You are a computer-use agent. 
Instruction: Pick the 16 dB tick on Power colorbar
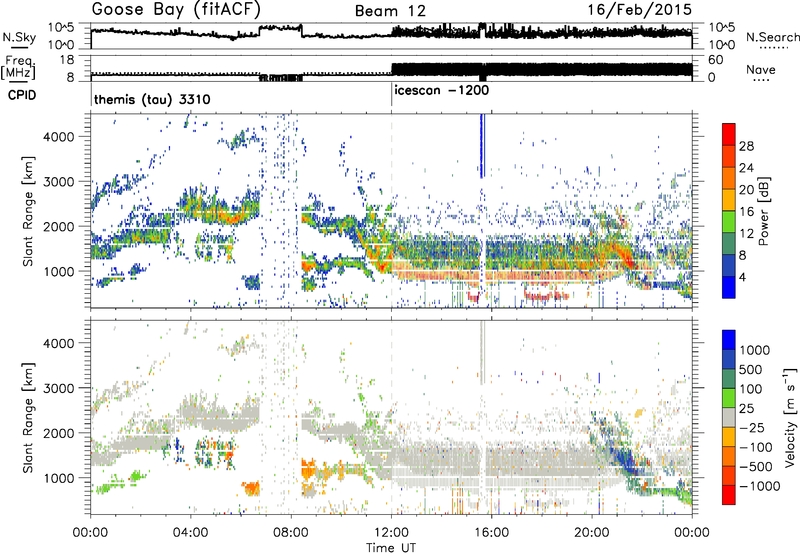click(746, 212)
